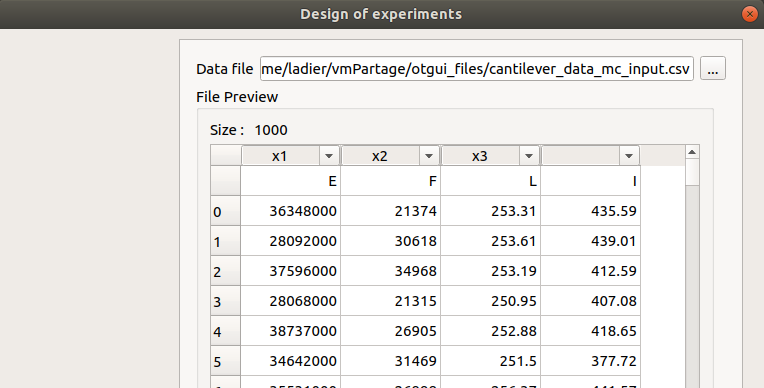Select row header 2
Image resolution: width=764 pixels, height=388 pixels.
click(226, 271)
